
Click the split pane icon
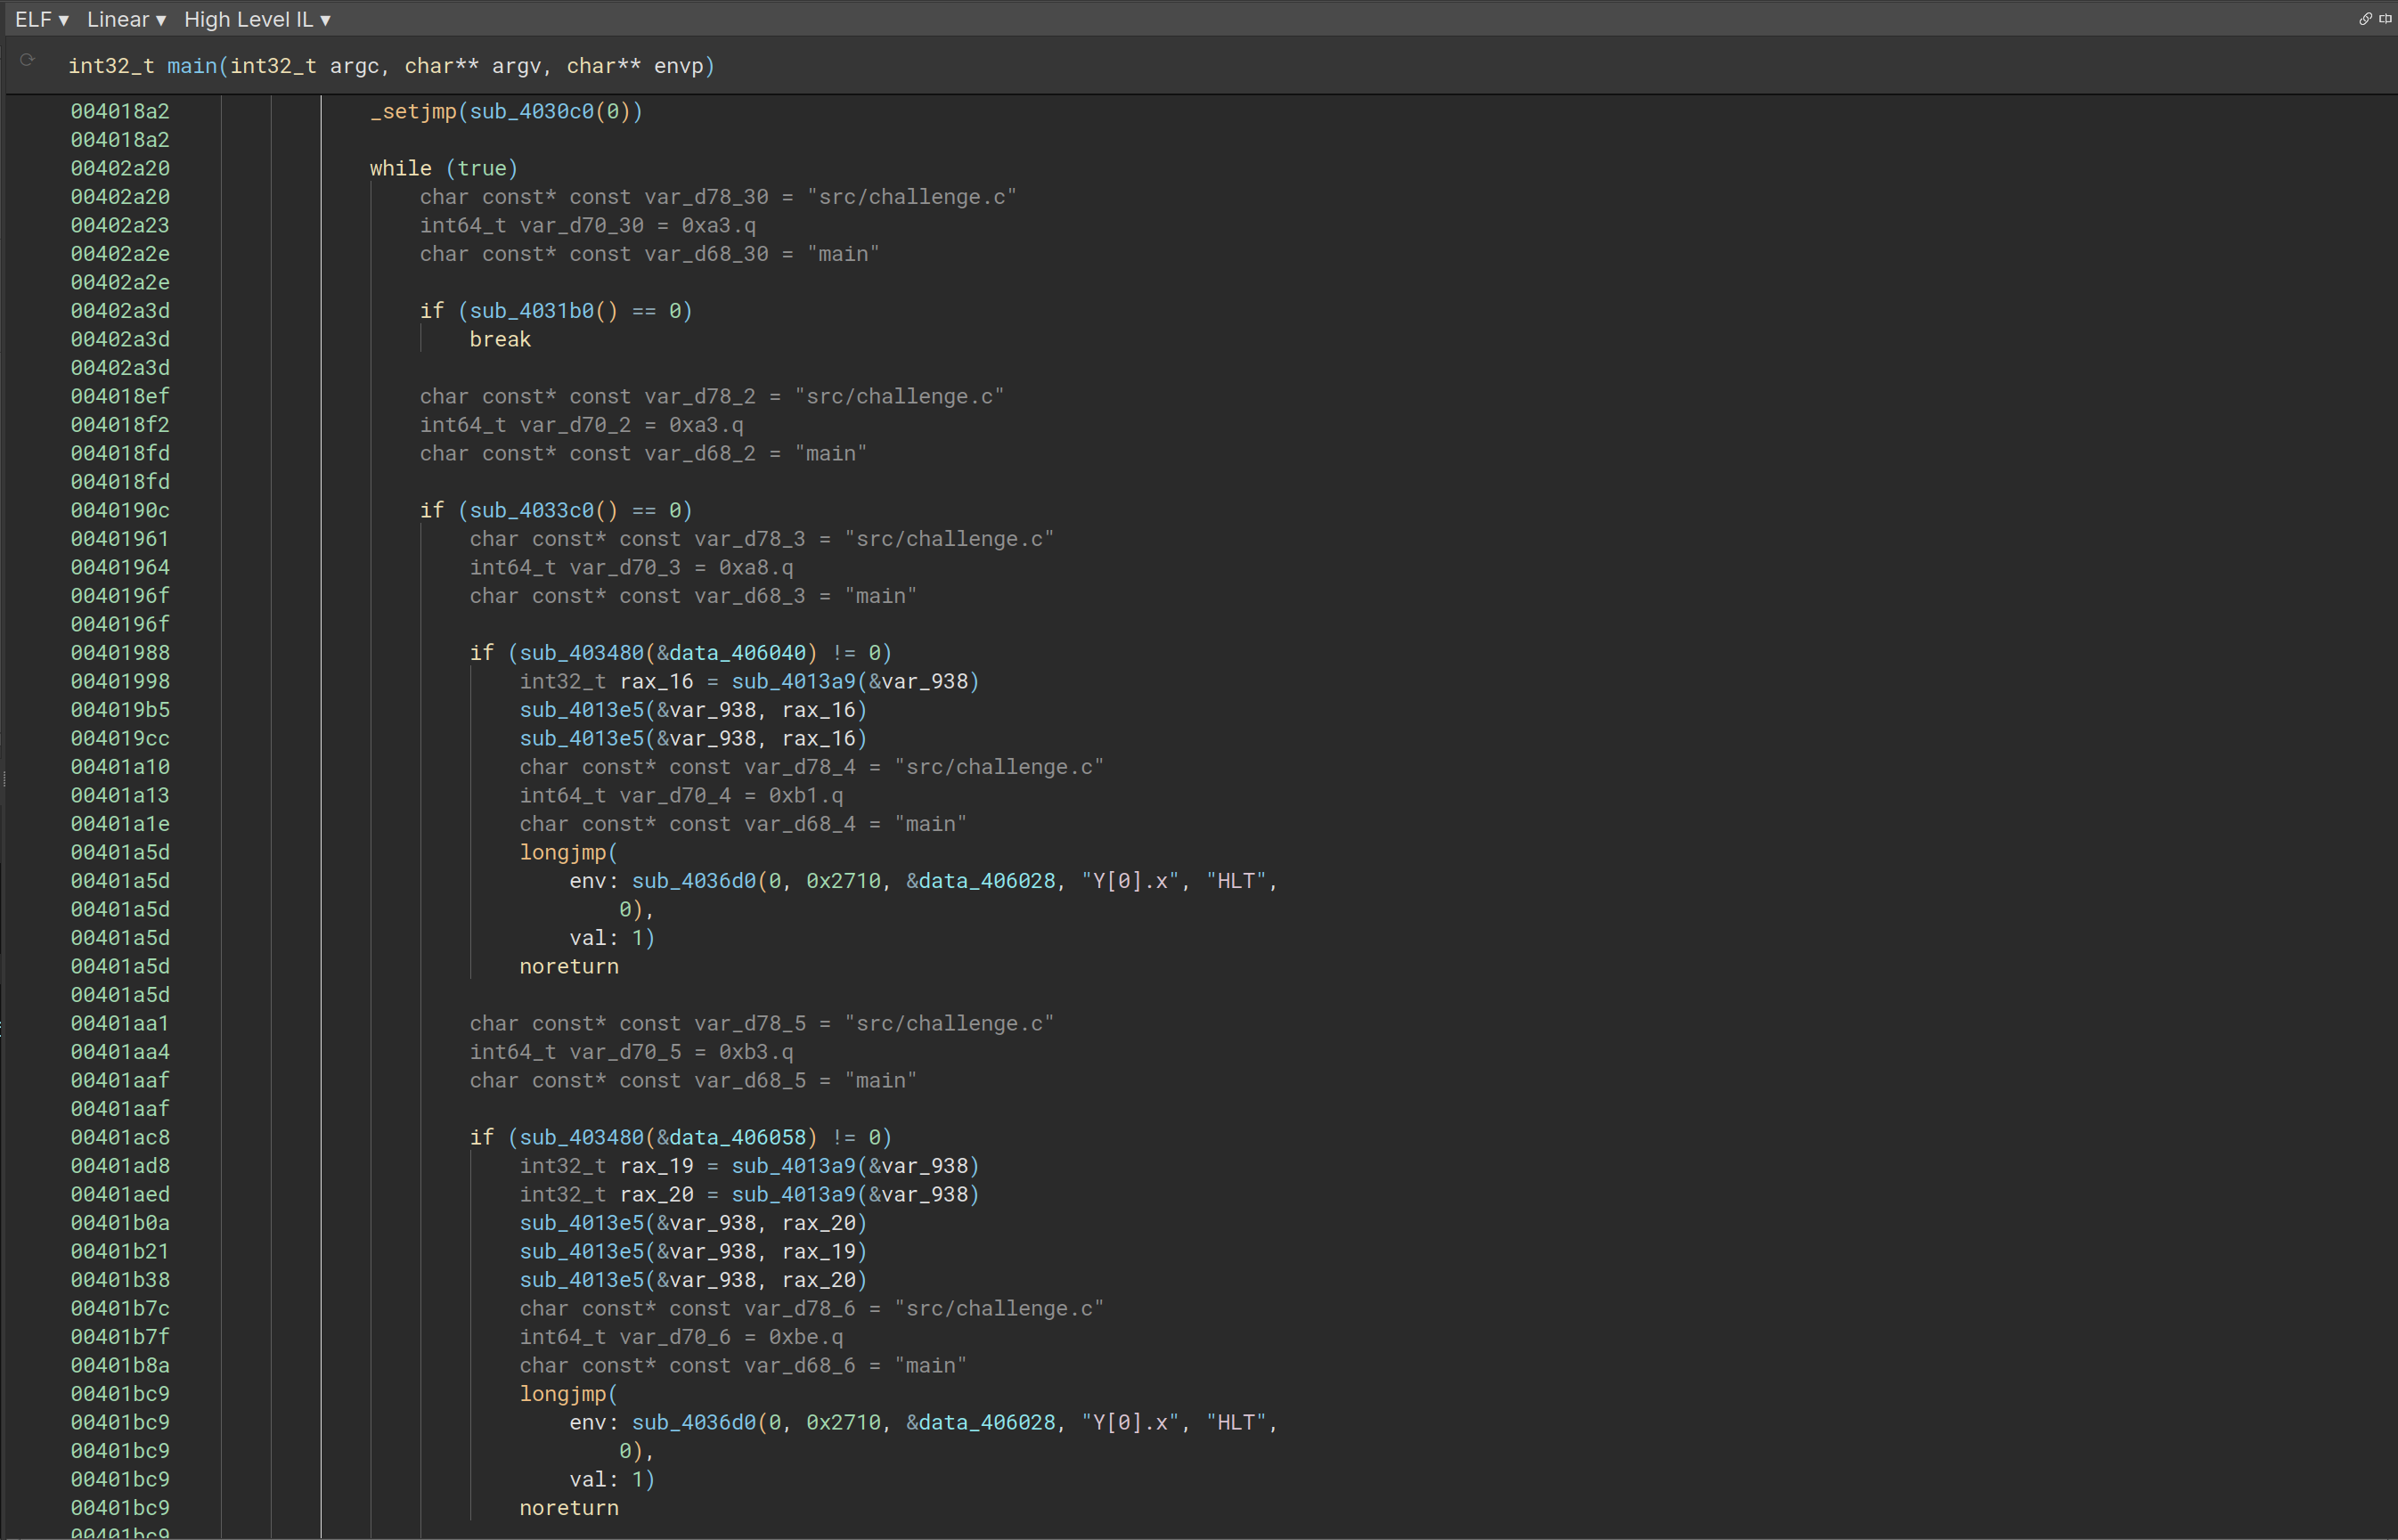(2385, 19)
